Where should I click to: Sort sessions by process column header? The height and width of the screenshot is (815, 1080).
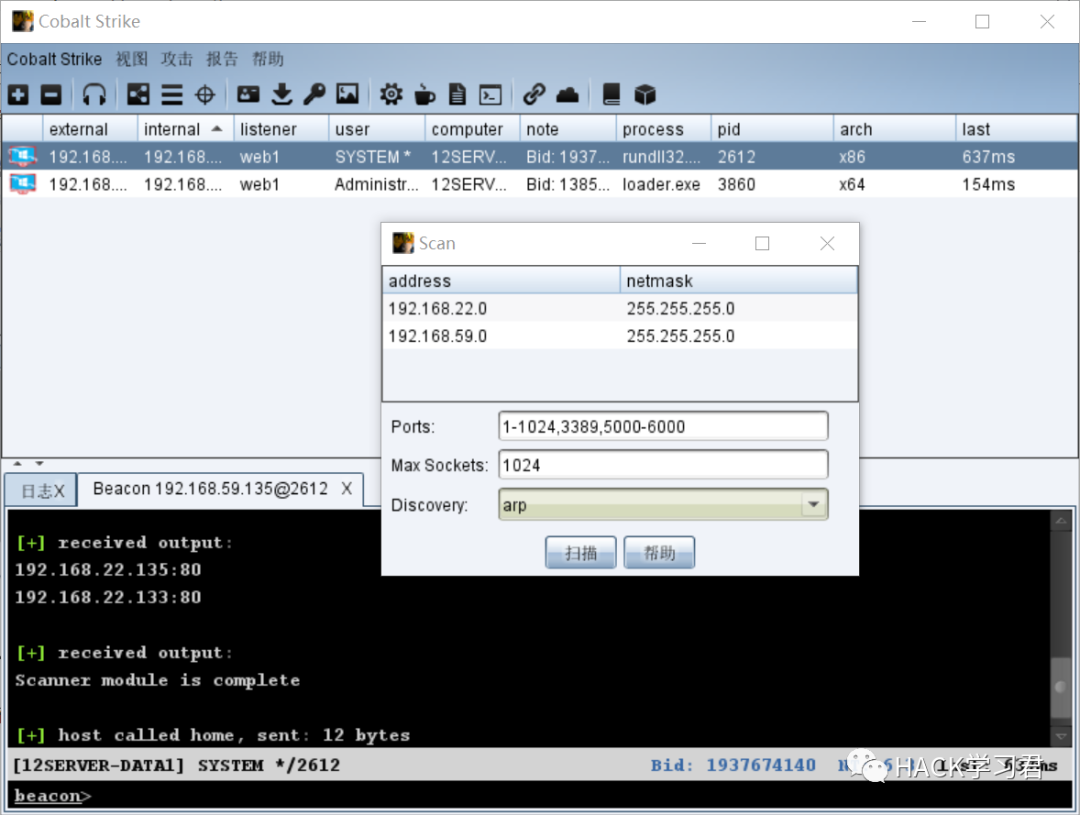pos(663,129)
